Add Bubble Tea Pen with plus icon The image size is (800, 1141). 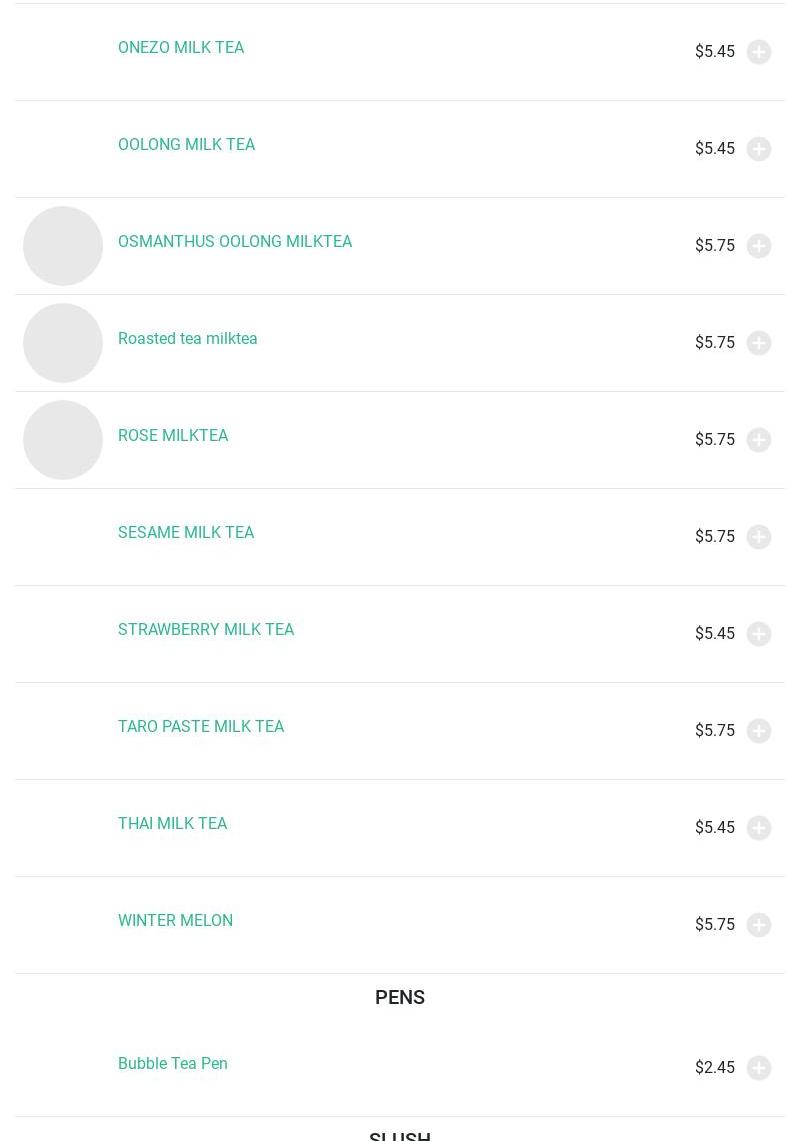coord(758,1068)
